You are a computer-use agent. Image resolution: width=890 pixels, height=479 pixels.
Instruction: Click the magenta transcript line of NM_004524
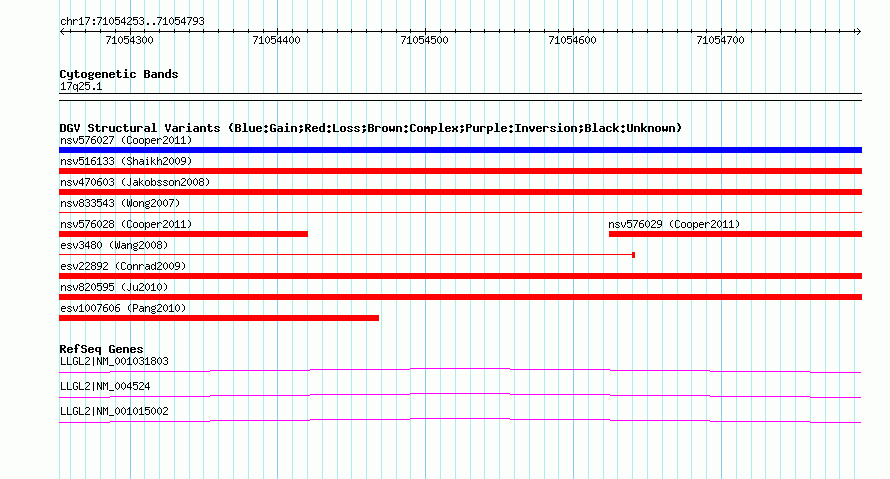point(460,396)
